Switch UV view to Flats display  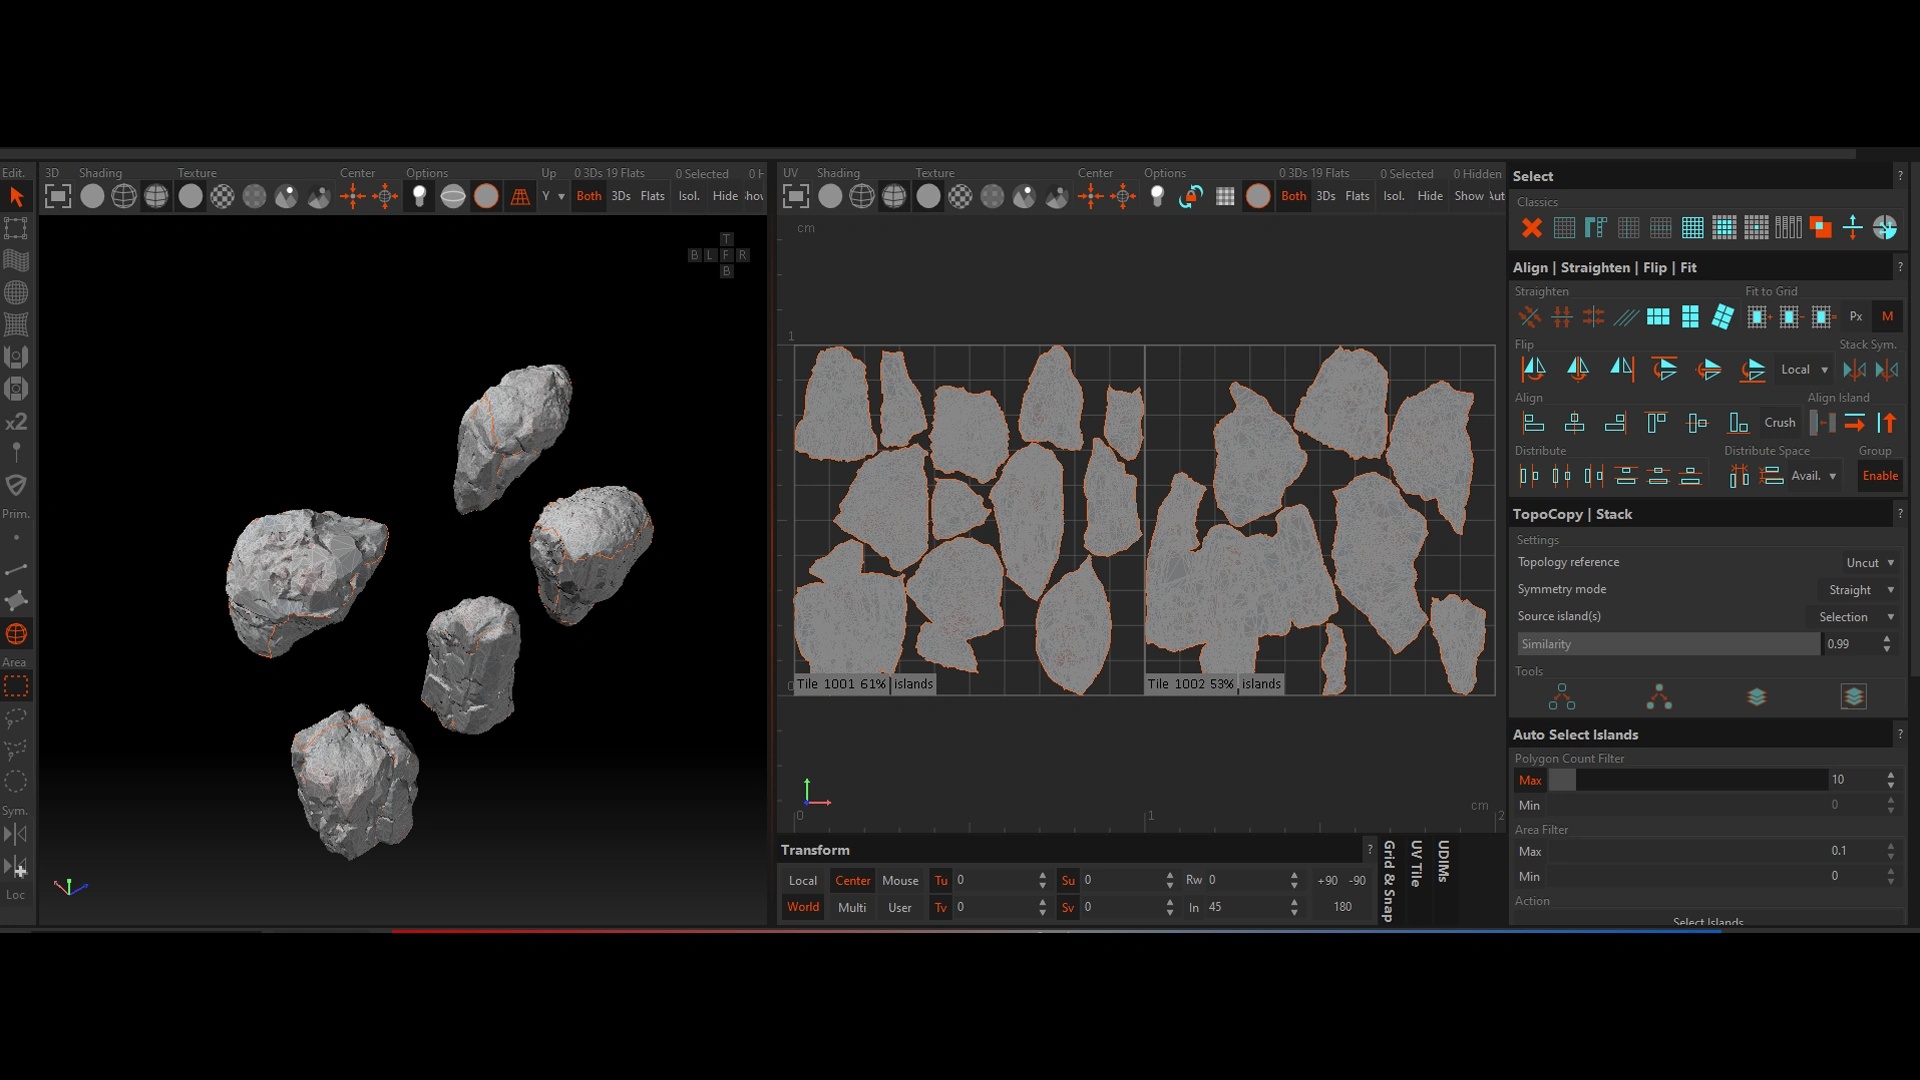pos(1357,196)
